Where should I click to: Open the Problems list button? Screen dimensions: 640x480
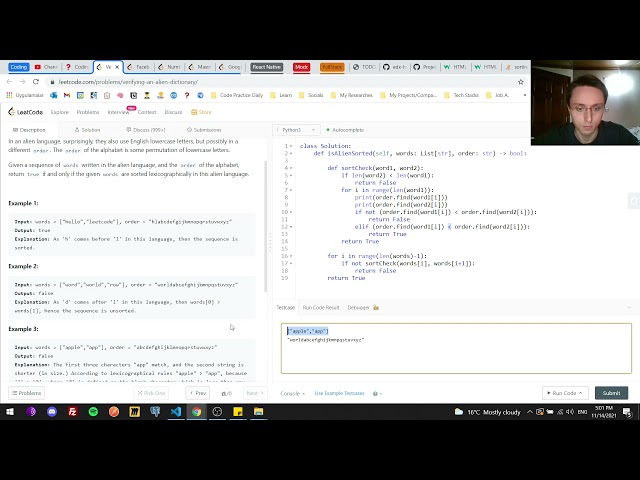coord(27,393)
